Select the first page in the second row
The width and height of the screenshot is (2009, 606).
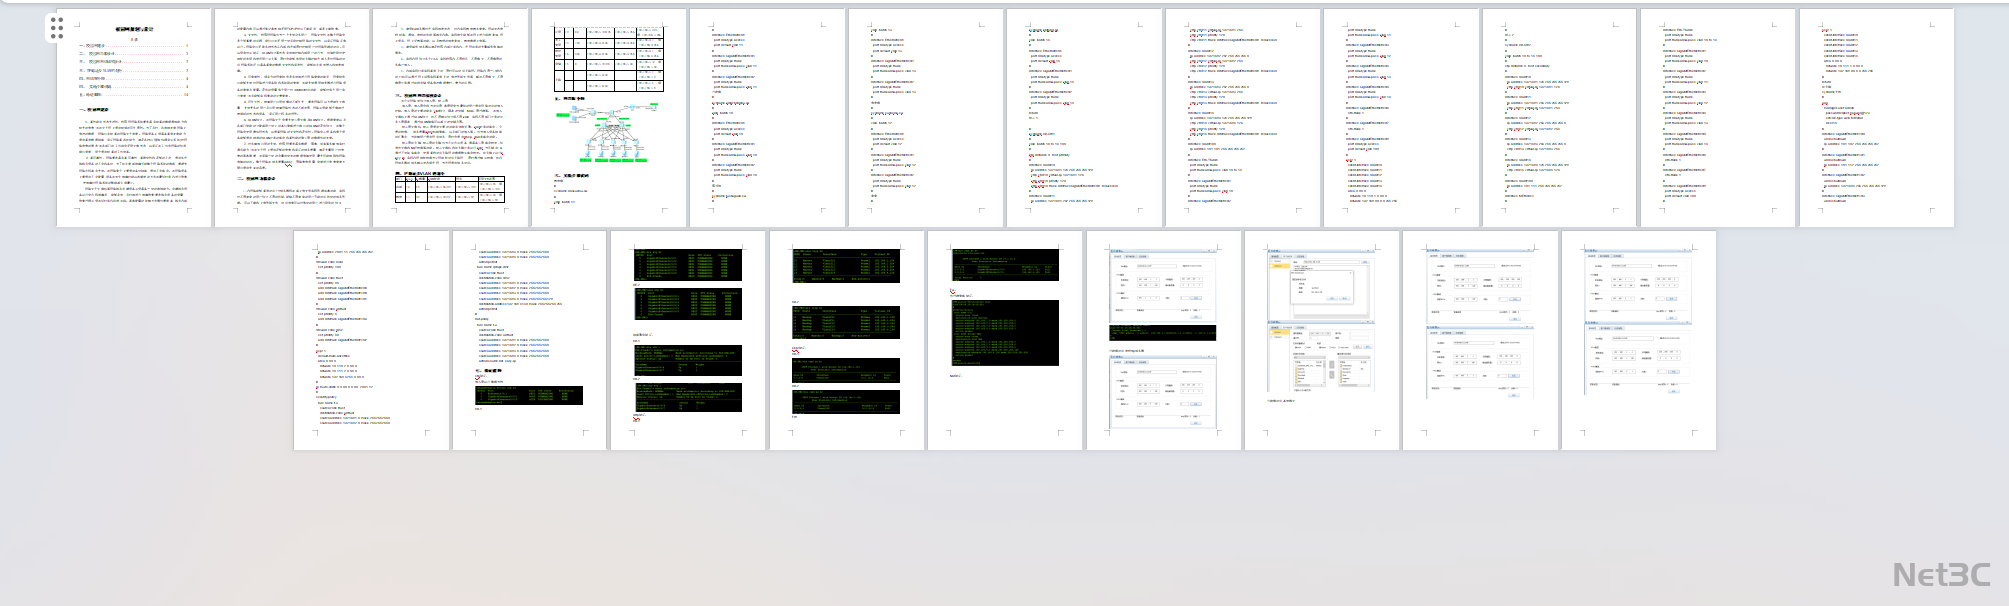[371, 340]
